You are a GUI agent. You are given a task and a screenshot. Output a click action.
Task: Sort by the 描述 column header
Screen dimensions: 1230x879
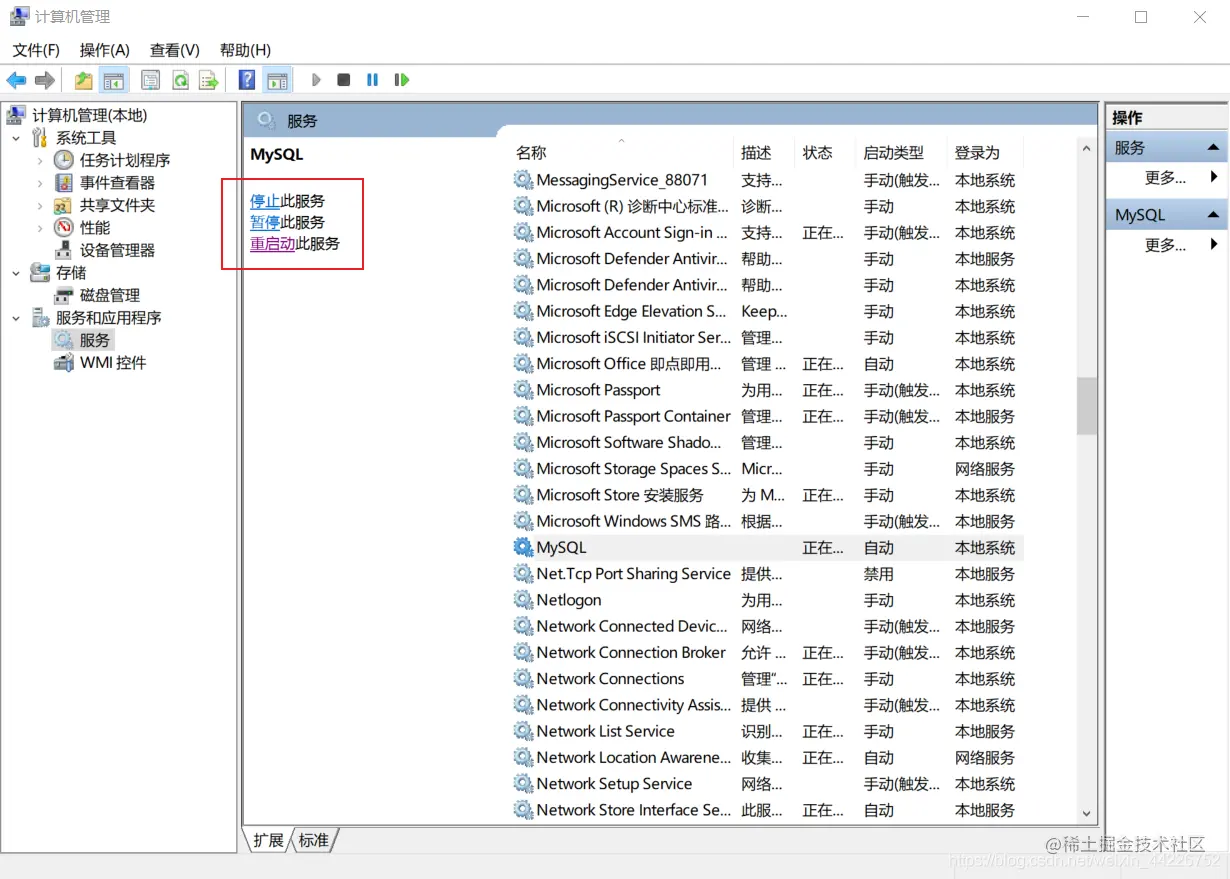click(x=764, y=152)
